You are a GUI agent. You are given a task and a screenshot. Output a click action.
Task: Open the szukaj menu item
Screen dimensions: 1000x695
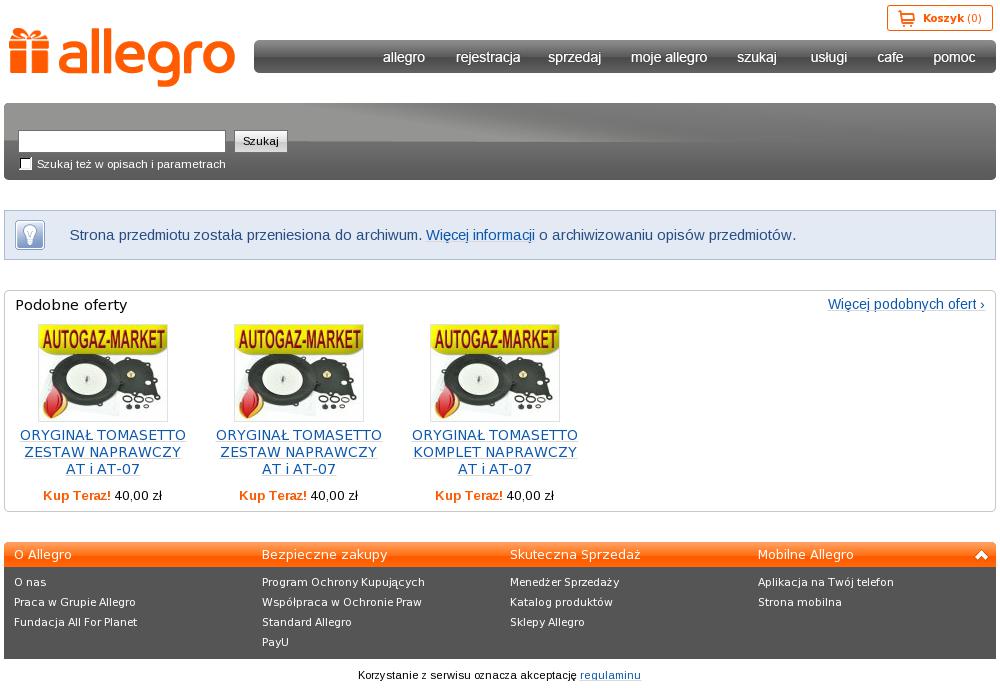coord(756,57)
